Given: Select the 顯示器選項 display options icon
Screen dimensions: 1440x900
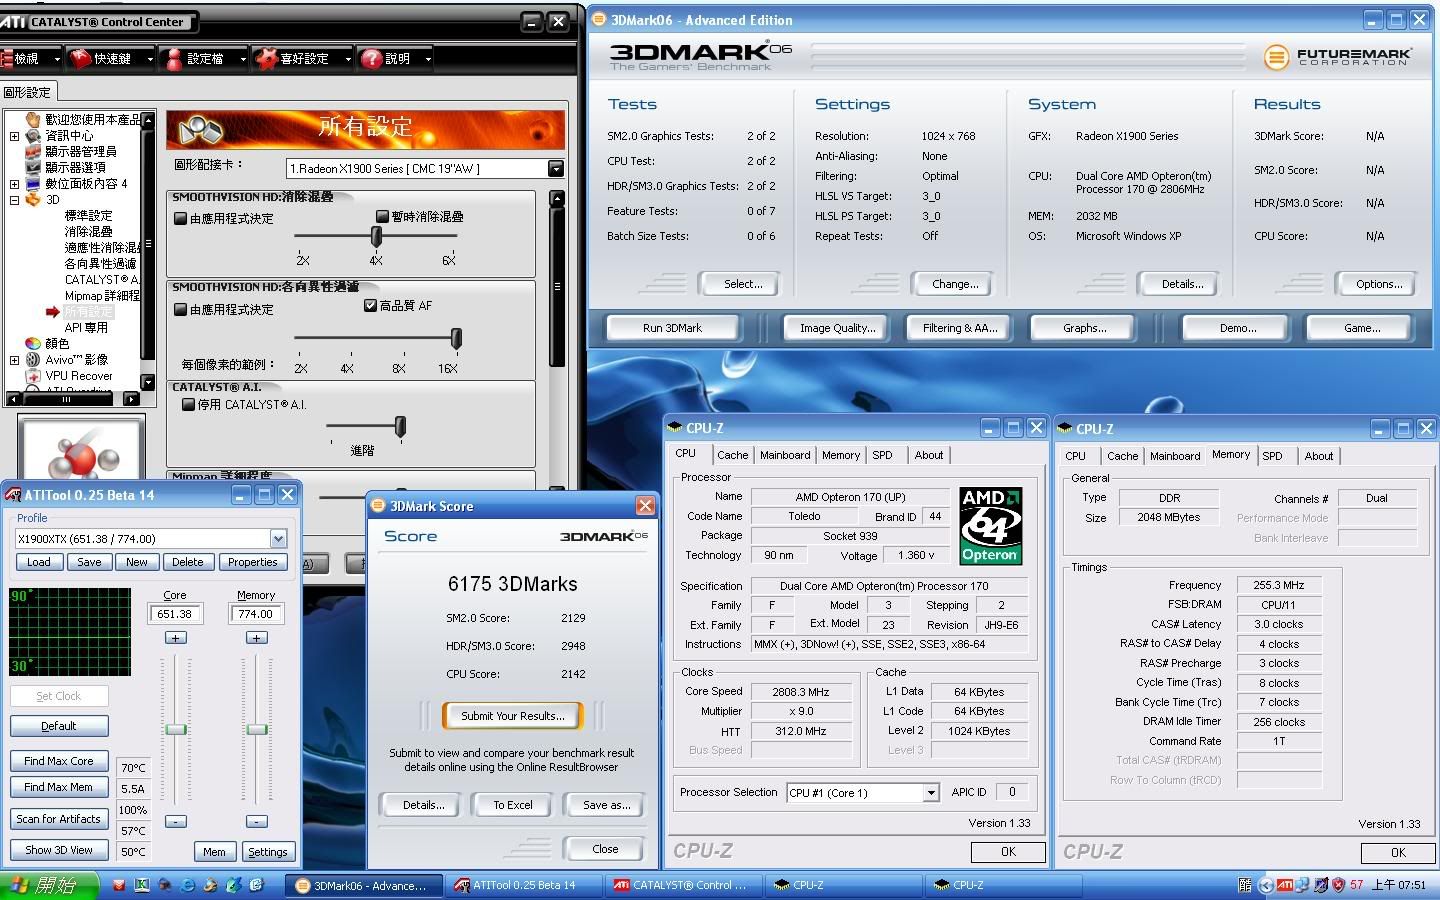Looking at the screenshot, I should click(33, 167).
